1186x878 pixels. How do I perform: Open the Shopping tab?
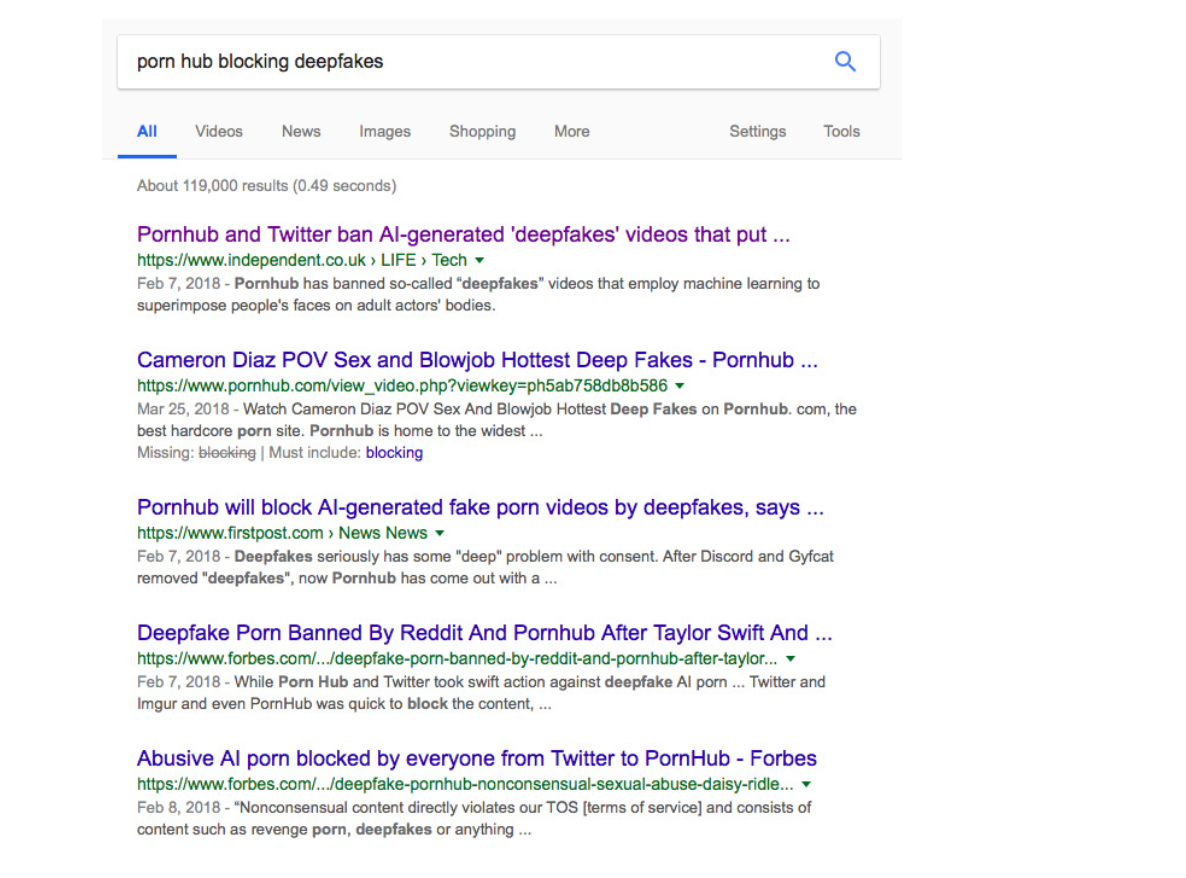point(483,132)
